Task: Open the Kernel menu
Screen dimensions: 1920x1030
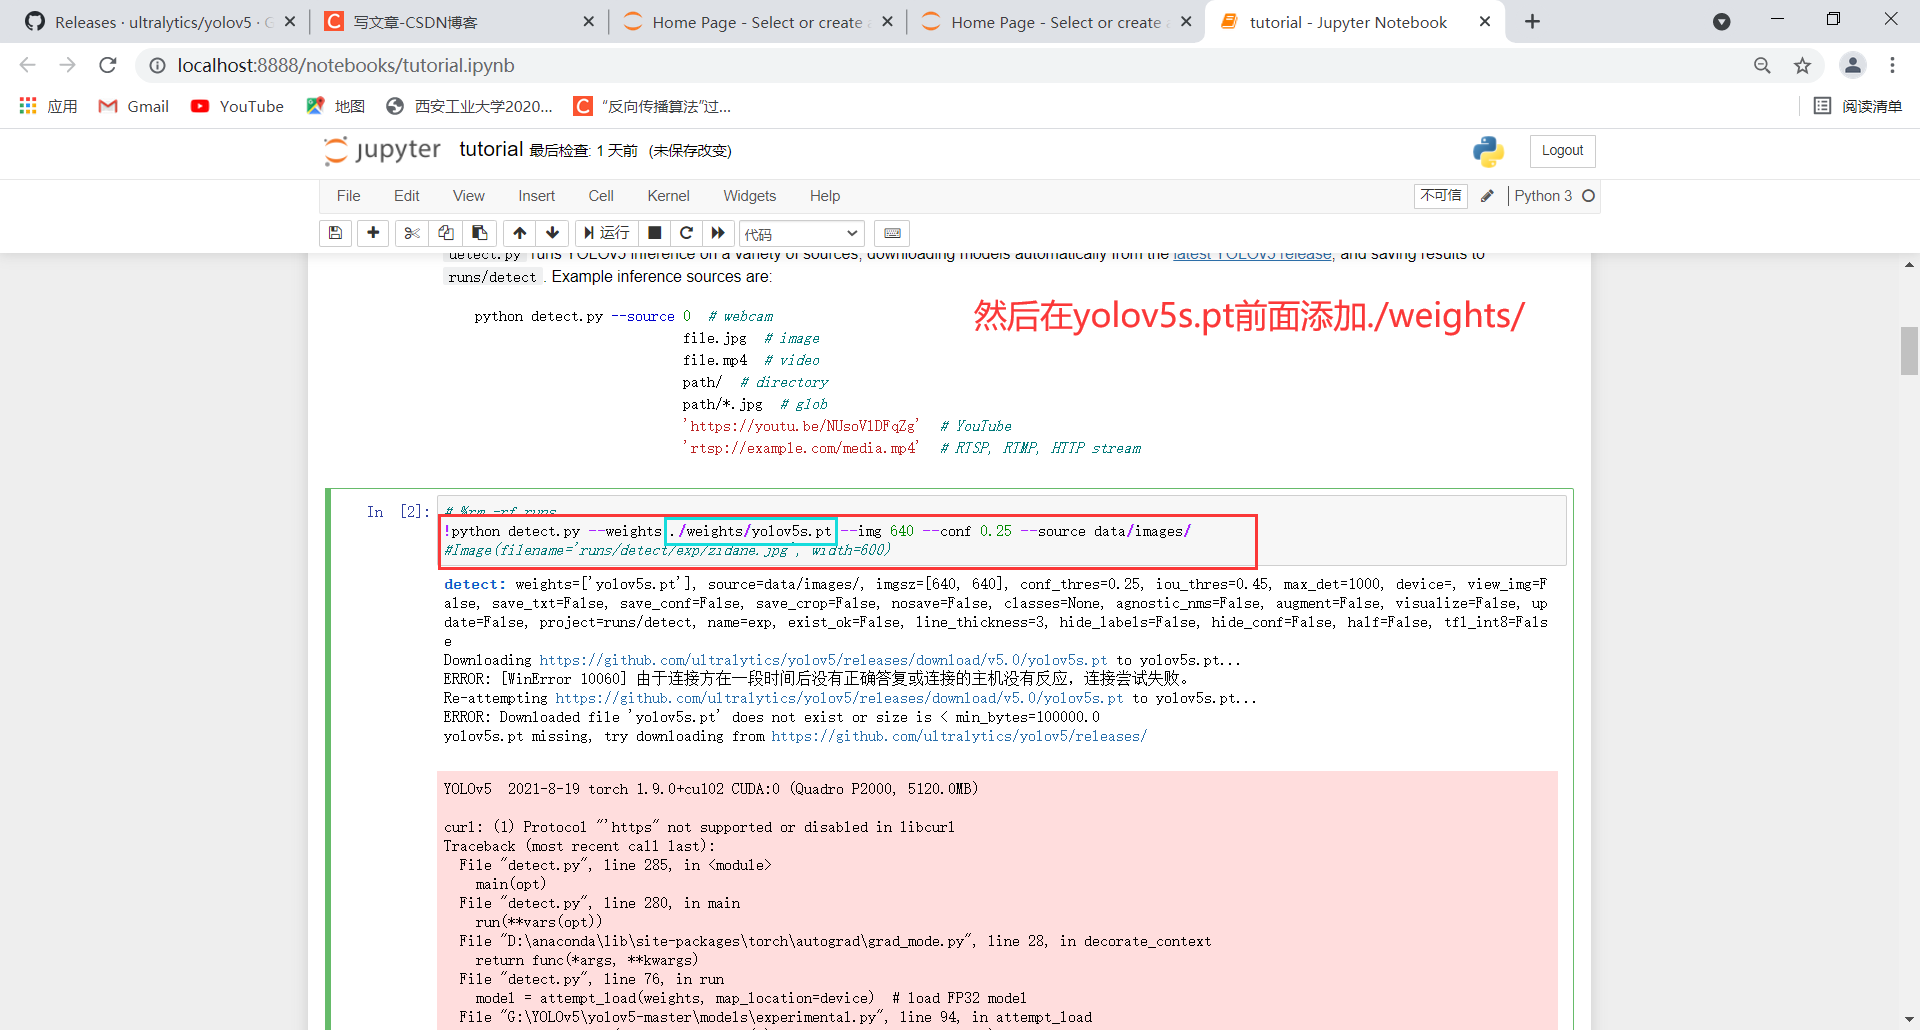Action: coord(668,196)
